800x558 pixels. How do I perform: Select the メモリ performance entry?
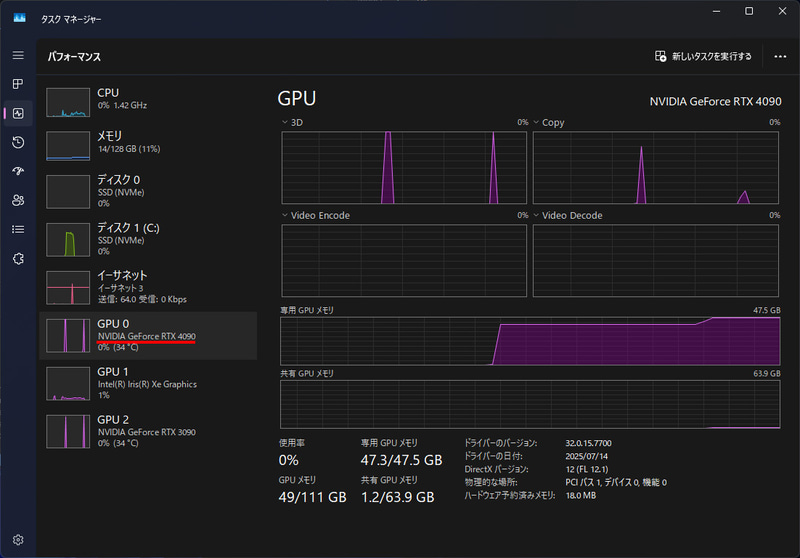148,145
